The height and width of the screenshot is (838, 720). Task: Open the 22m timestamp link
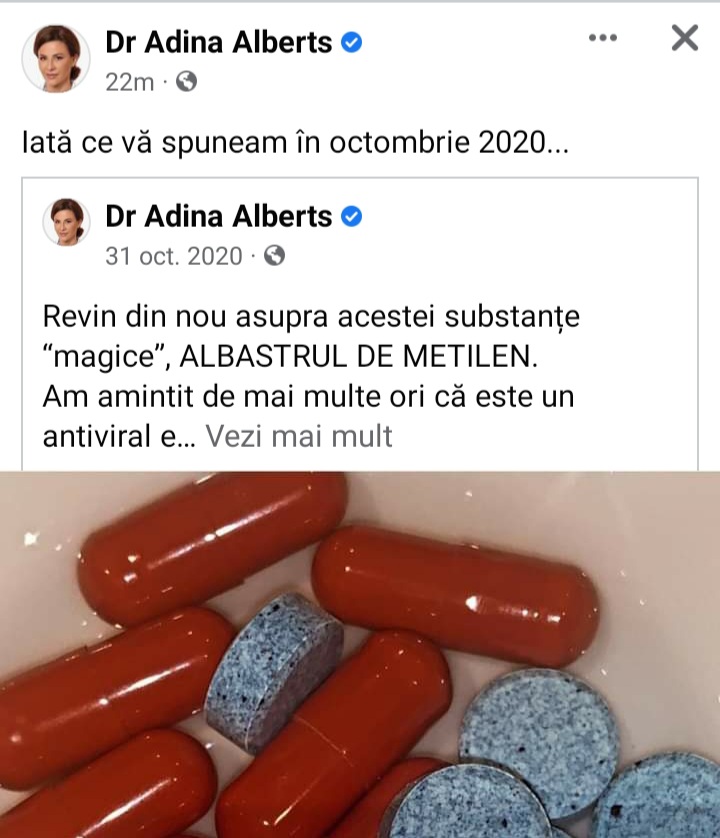tap(130, 82)
